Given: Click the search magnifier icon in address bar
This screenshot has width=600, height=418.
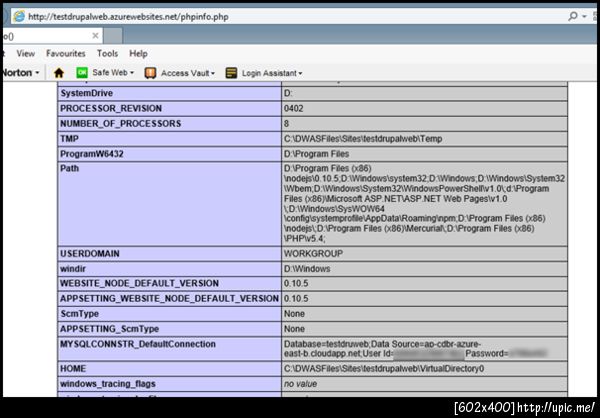Looking at the screenshot, I should click(573, 16).
